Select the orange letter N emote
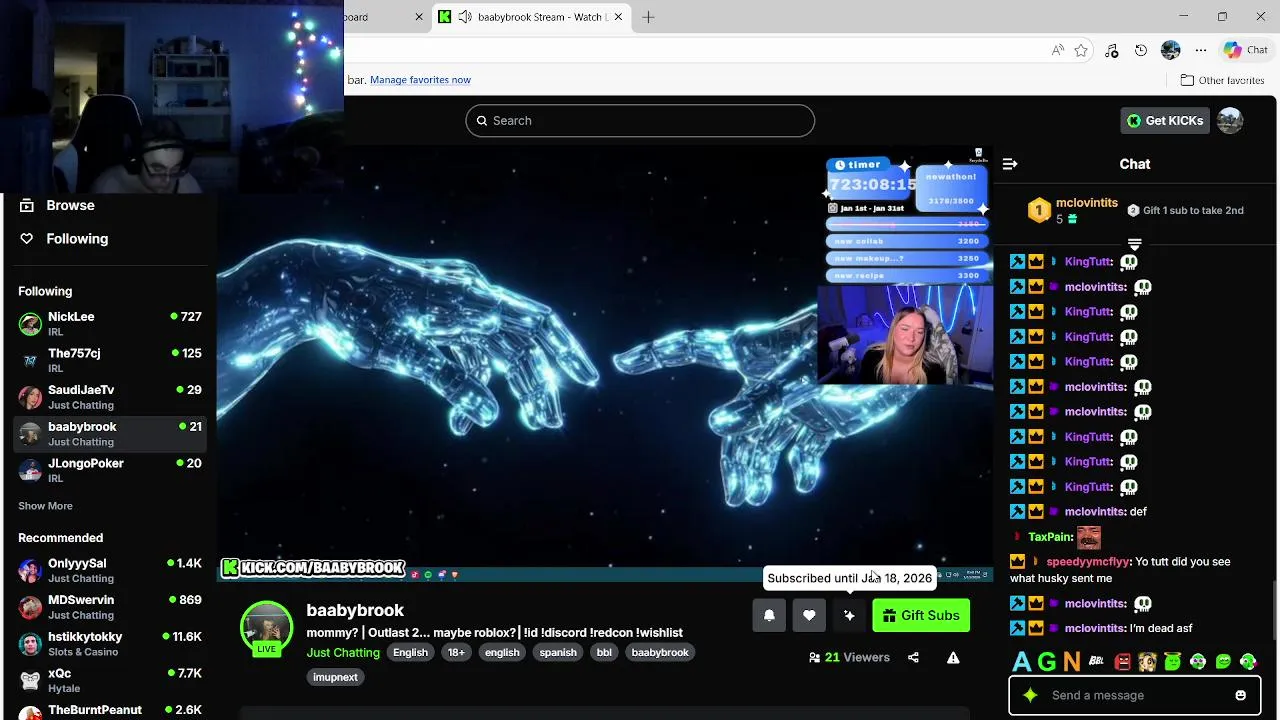Viewport: 1280px width, 720px height. tap(1071, 661)
